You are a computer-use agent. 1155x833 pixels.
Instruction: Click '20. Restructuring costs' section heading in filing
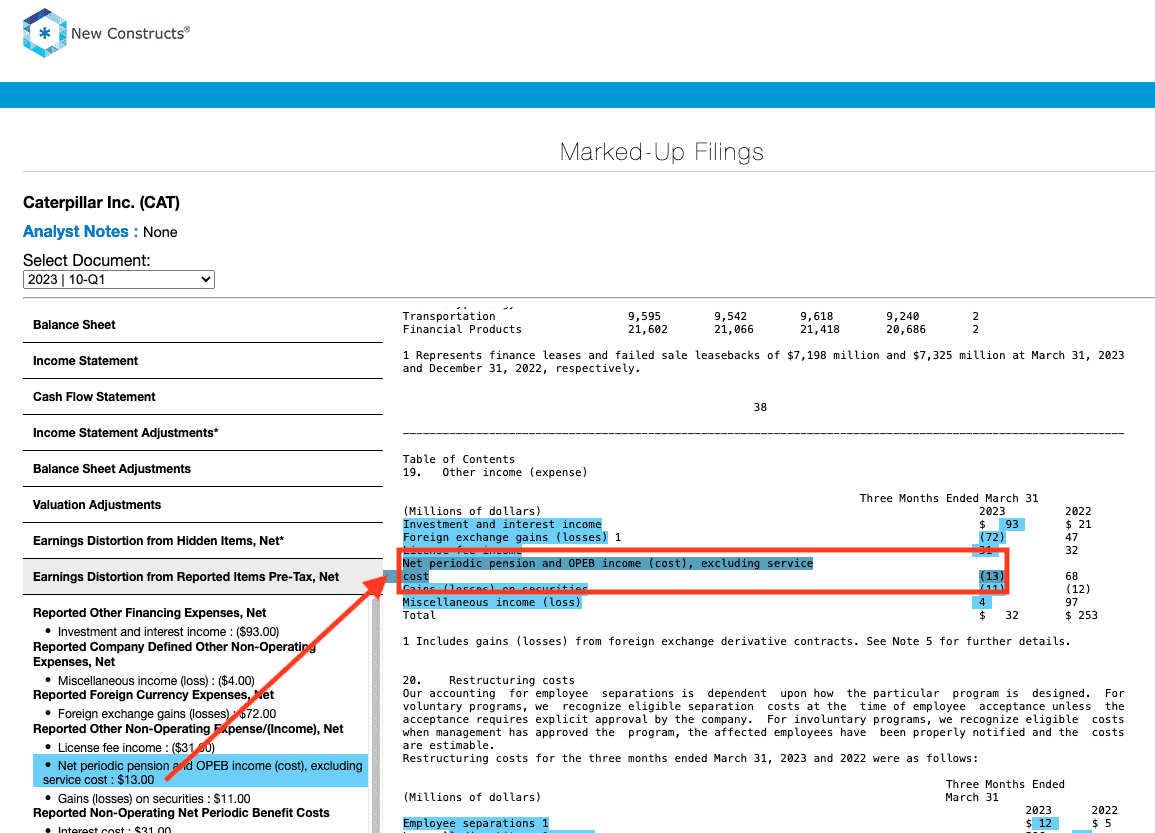click(x=488, y=681)
